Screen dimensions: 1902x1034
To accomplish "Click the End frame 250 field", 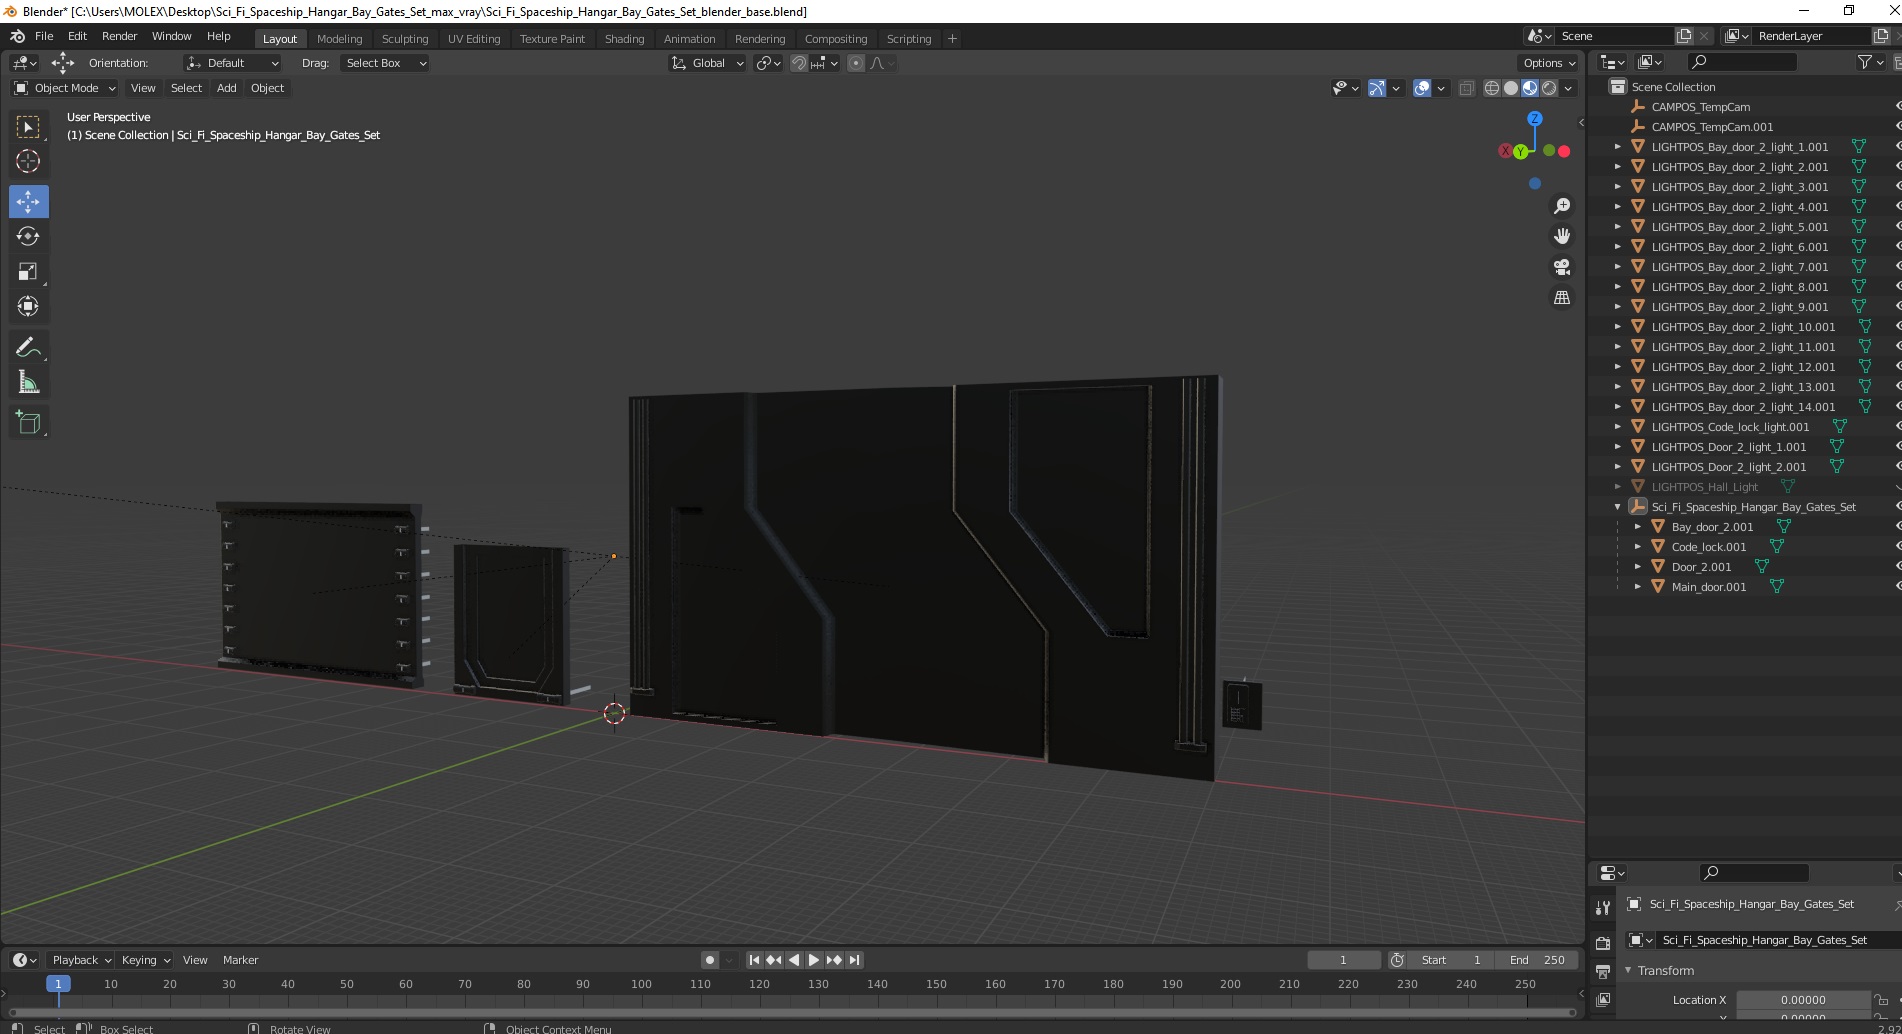I will pos(1537,960).
